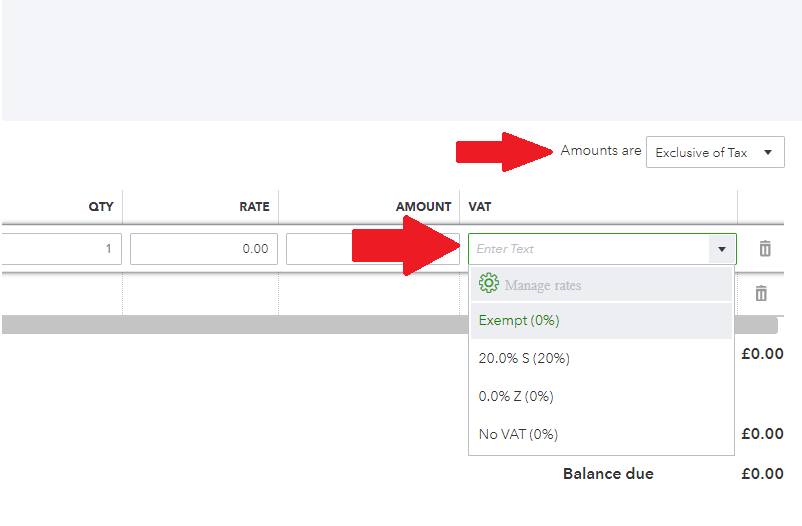Click the QTY column header
Image resolution: width=802 pixels, height=526 pixels.
tap(100, 207)
